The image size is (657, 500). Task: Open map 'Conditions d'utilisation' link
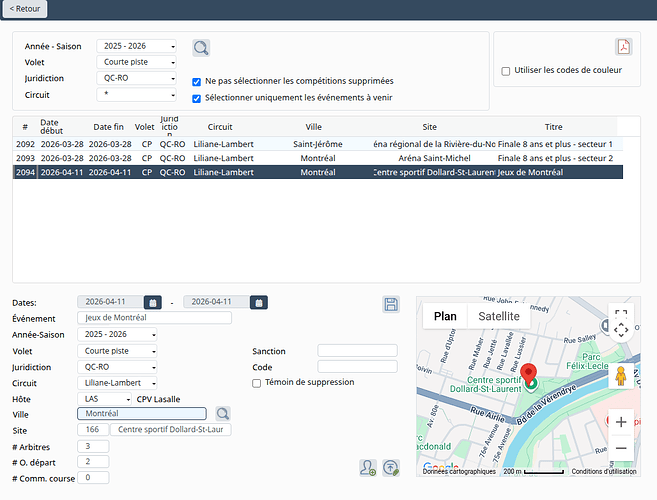603,472
